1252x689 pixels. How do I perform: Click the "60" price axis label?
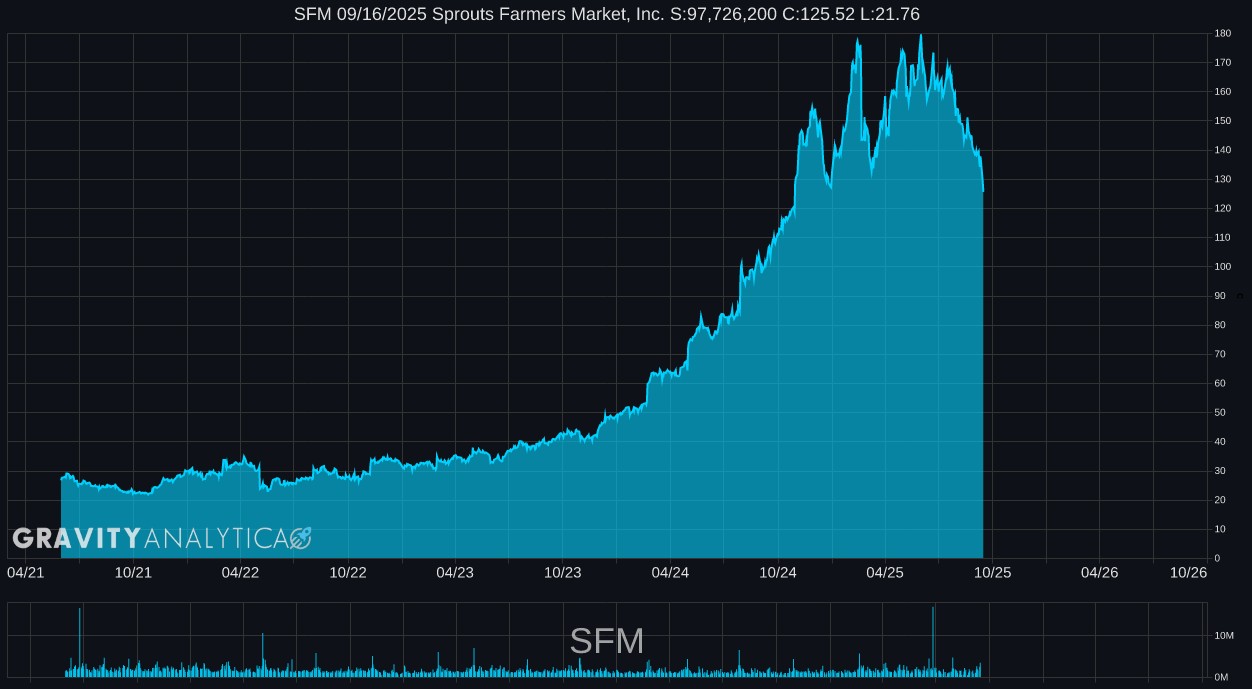(x=1220, y=383)
